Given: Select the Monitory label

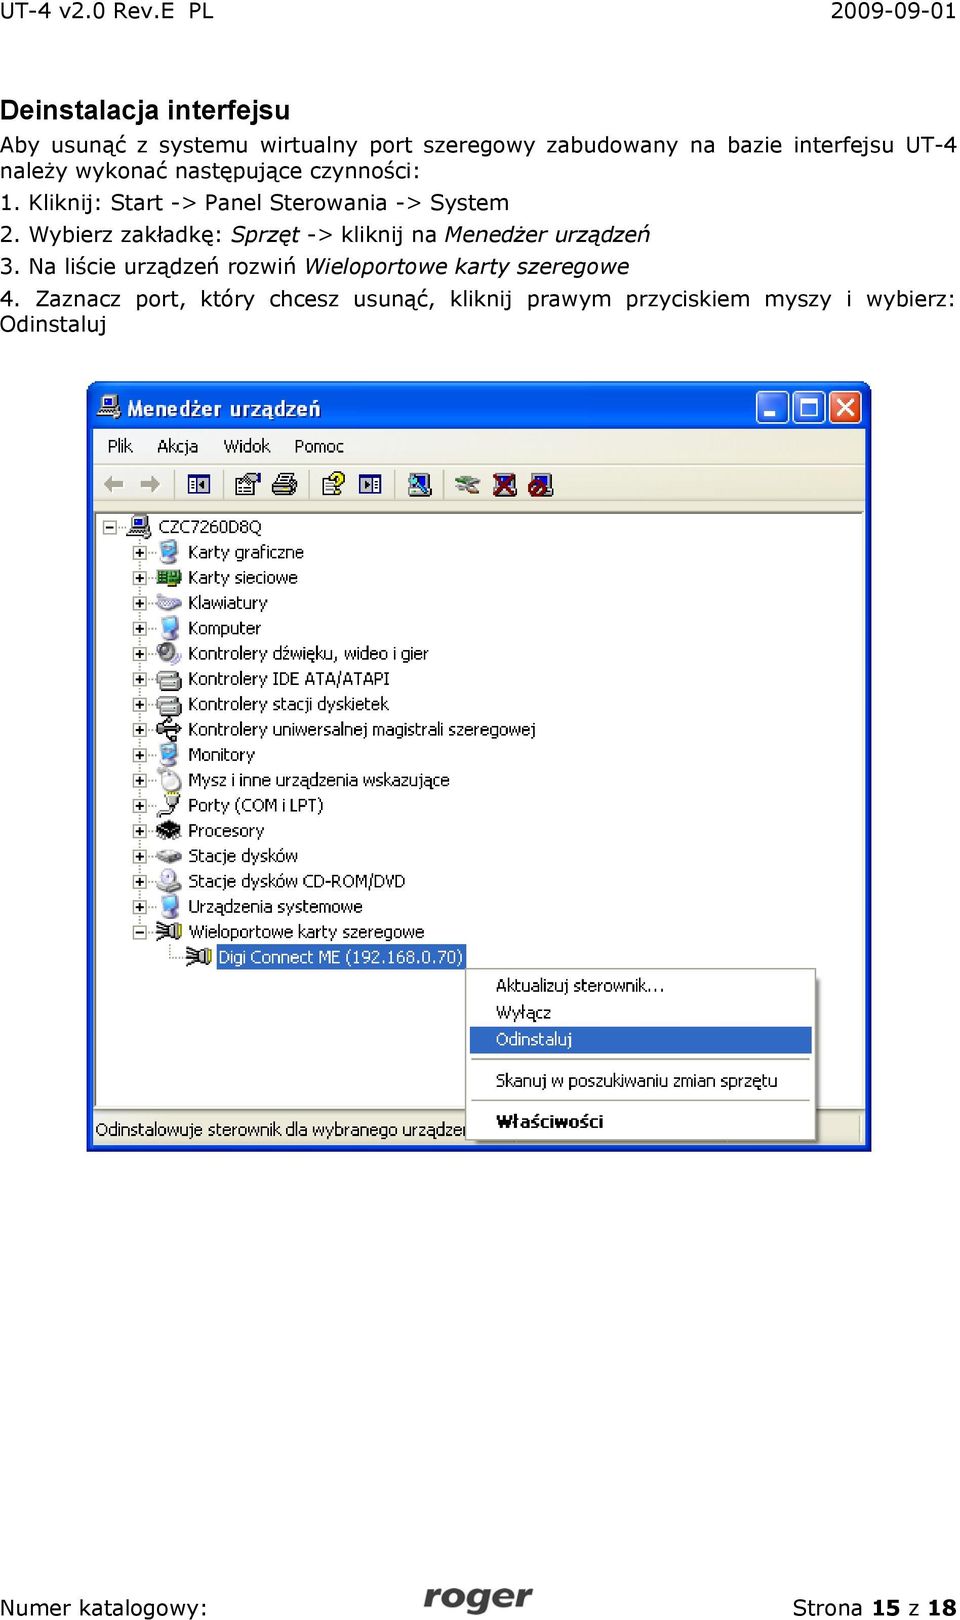Looking at the screenshot, I should click(x=221, y=755).
